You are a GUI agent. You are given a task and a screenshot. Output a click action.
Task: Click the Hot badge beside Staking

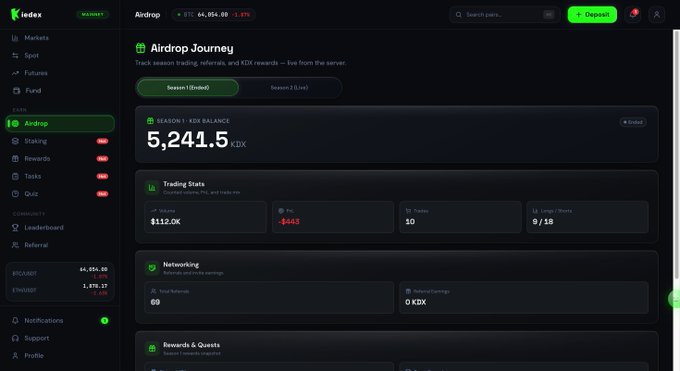[102, 141]
